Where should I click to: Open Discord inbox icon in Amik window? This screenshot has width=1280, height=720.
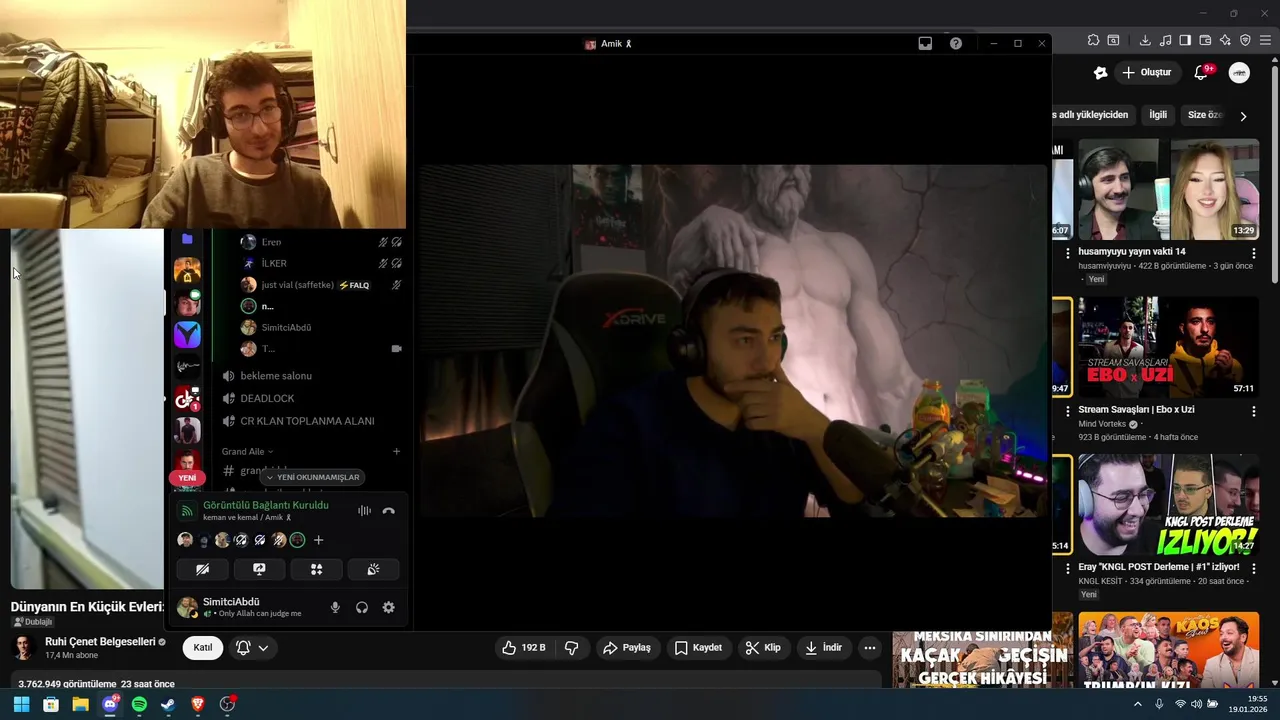click(x=925, y=44)
